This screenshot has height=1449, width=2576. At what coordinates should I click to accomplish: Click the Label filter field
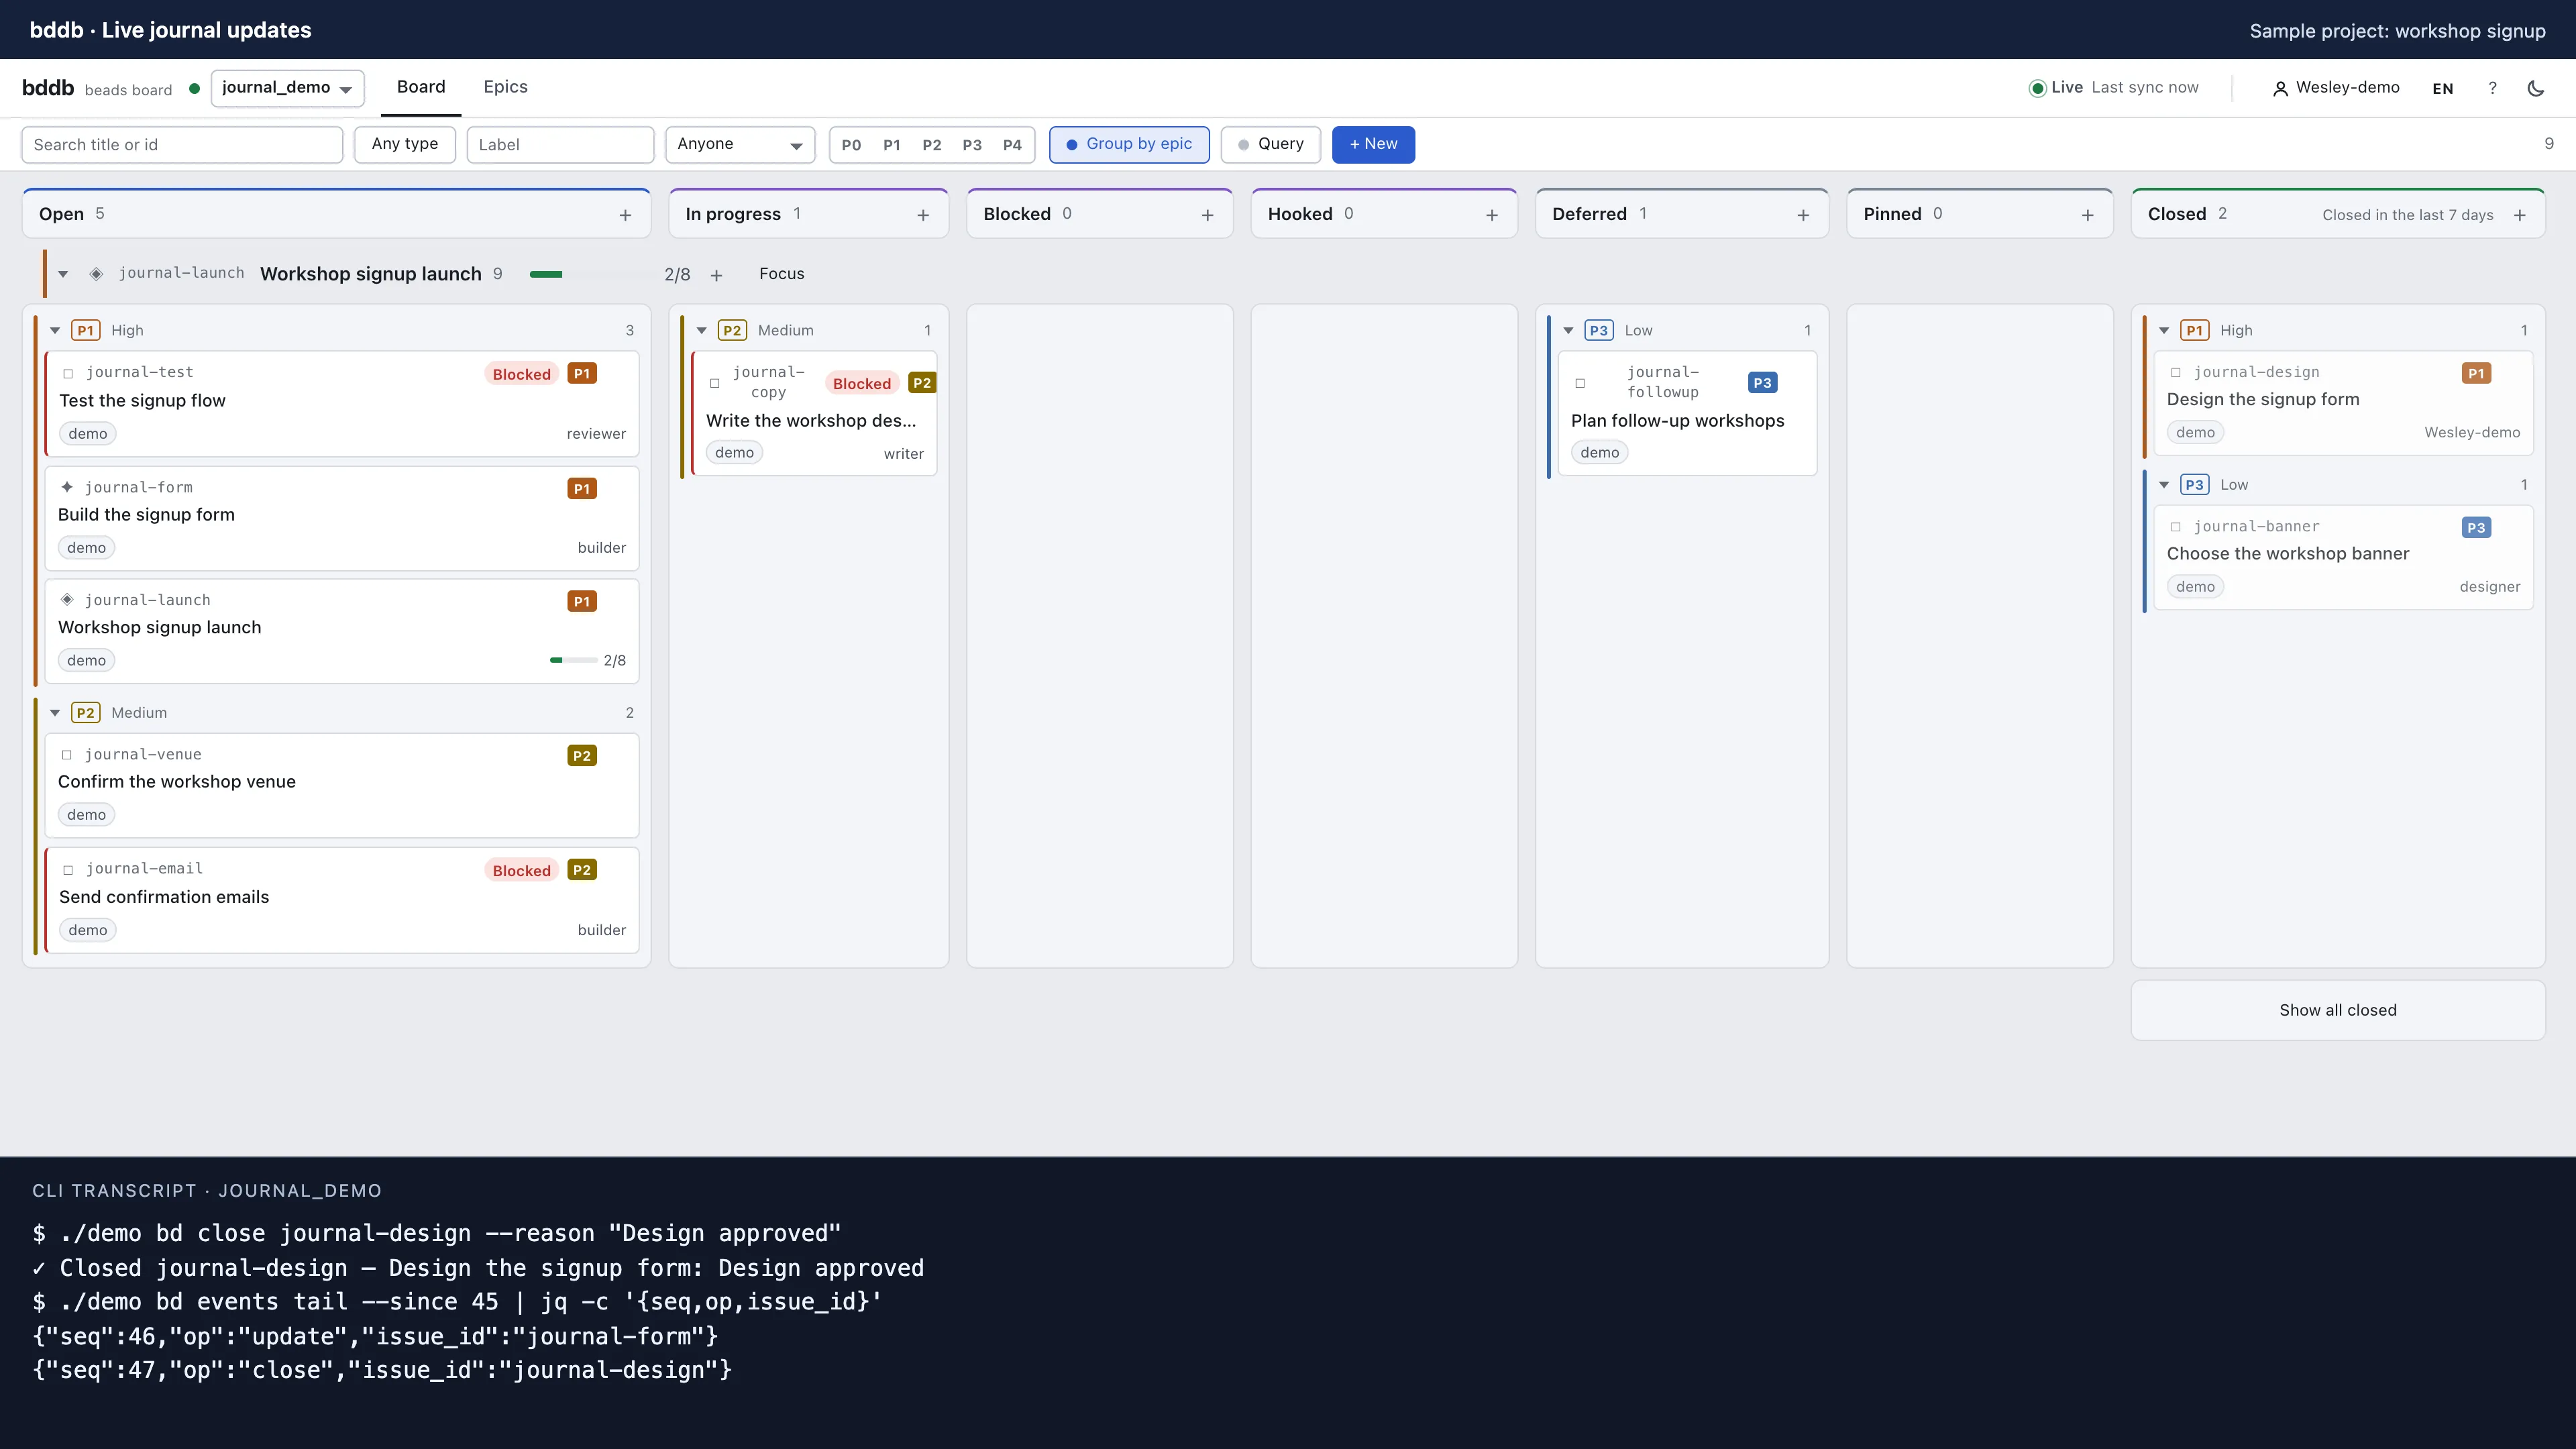[560, 144]
